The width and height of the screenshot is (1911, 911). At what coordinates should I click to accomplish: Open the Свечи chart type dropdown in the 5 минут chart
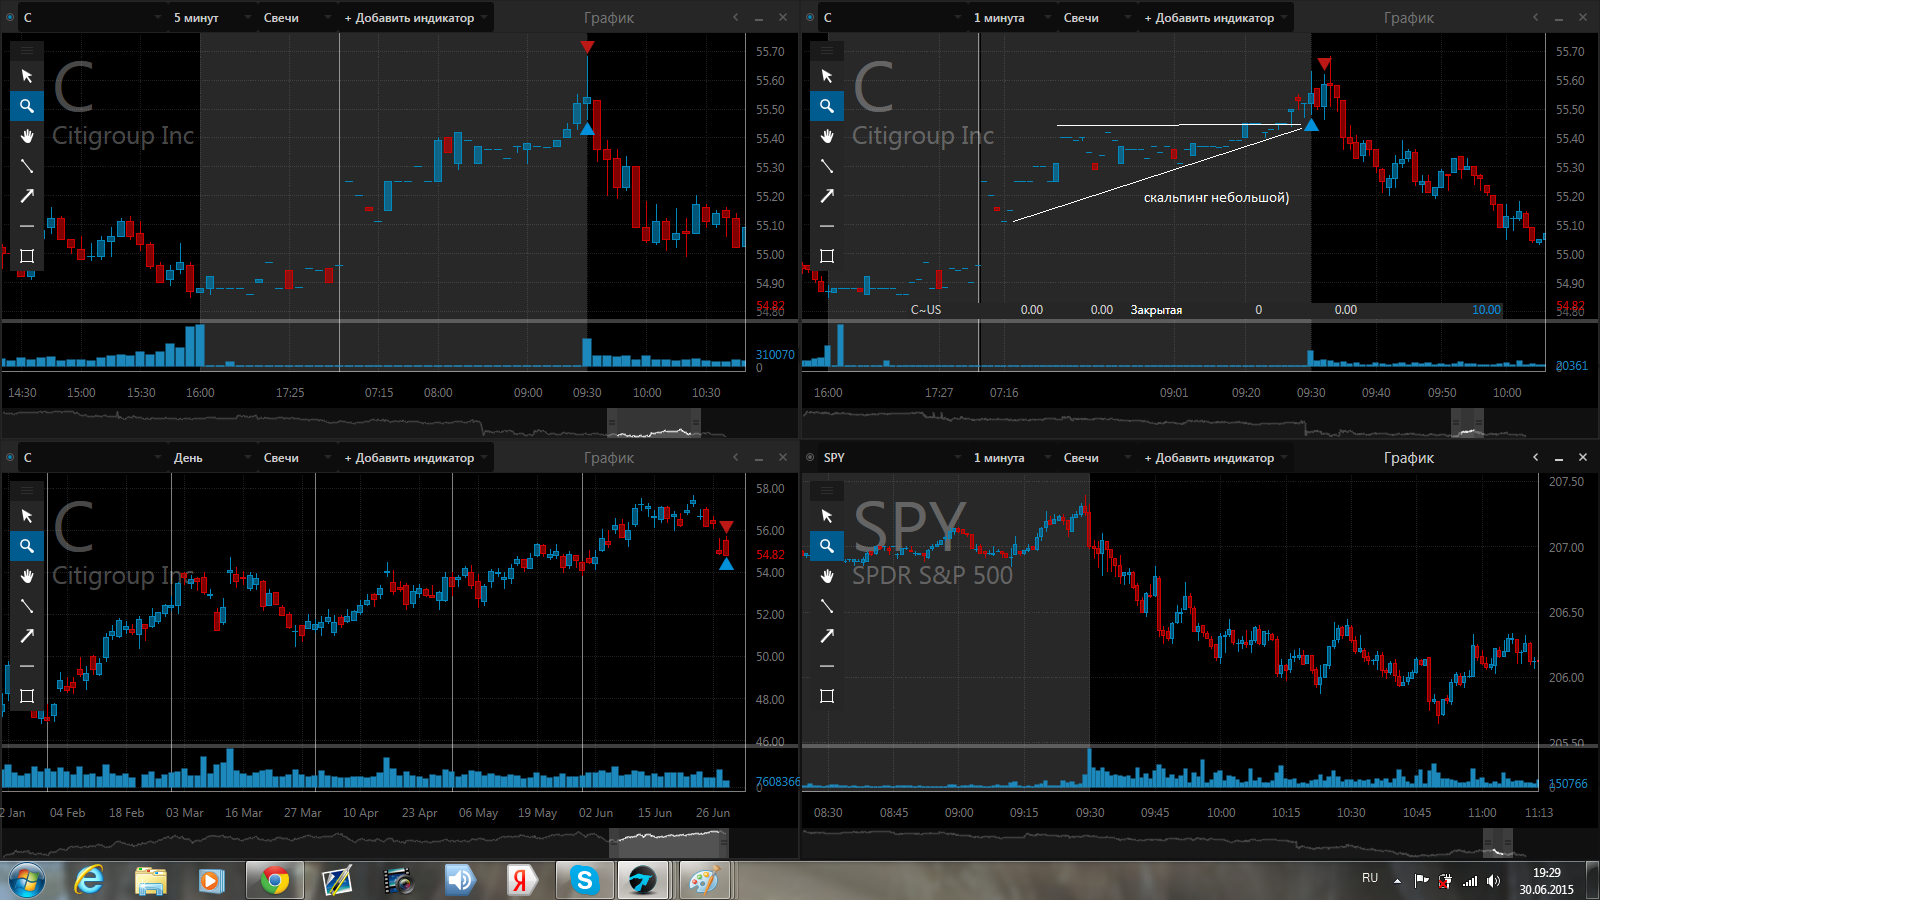296,18
